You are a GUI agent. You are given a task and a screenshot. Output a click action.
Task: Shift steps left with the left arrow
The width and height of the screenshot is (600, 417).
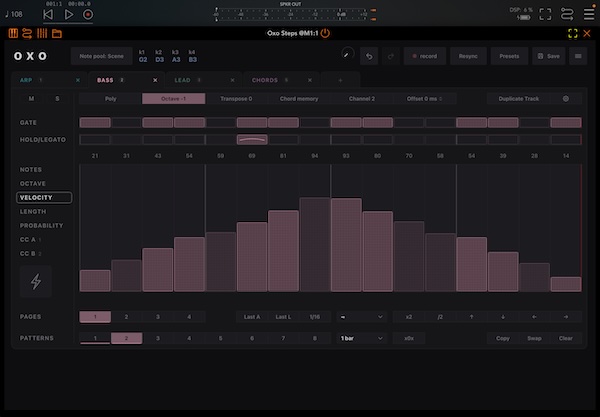point(534,317)
